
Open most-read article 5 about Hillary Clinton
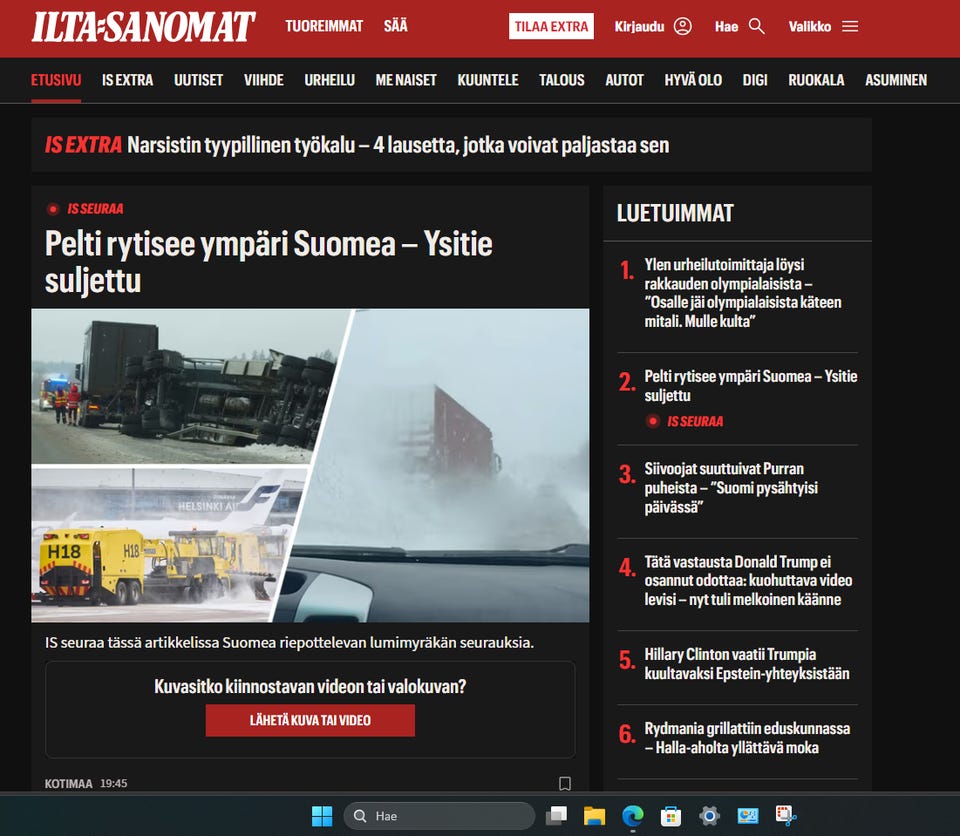[747, 664]
